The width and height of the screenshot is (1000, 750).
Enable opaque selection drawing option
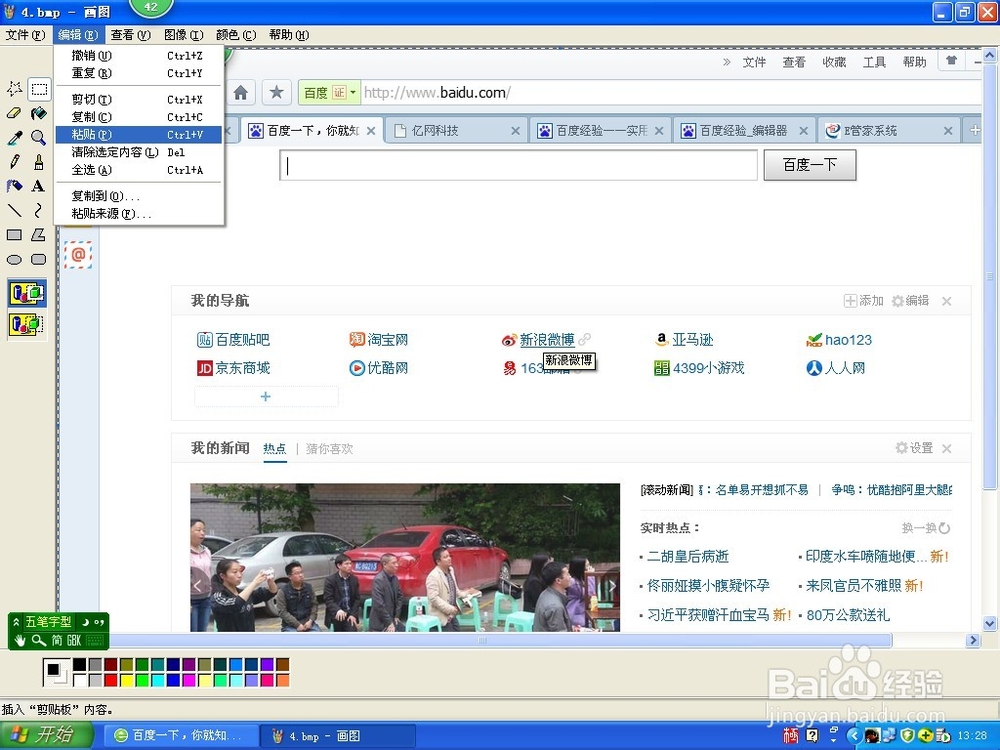pos(27,293)
